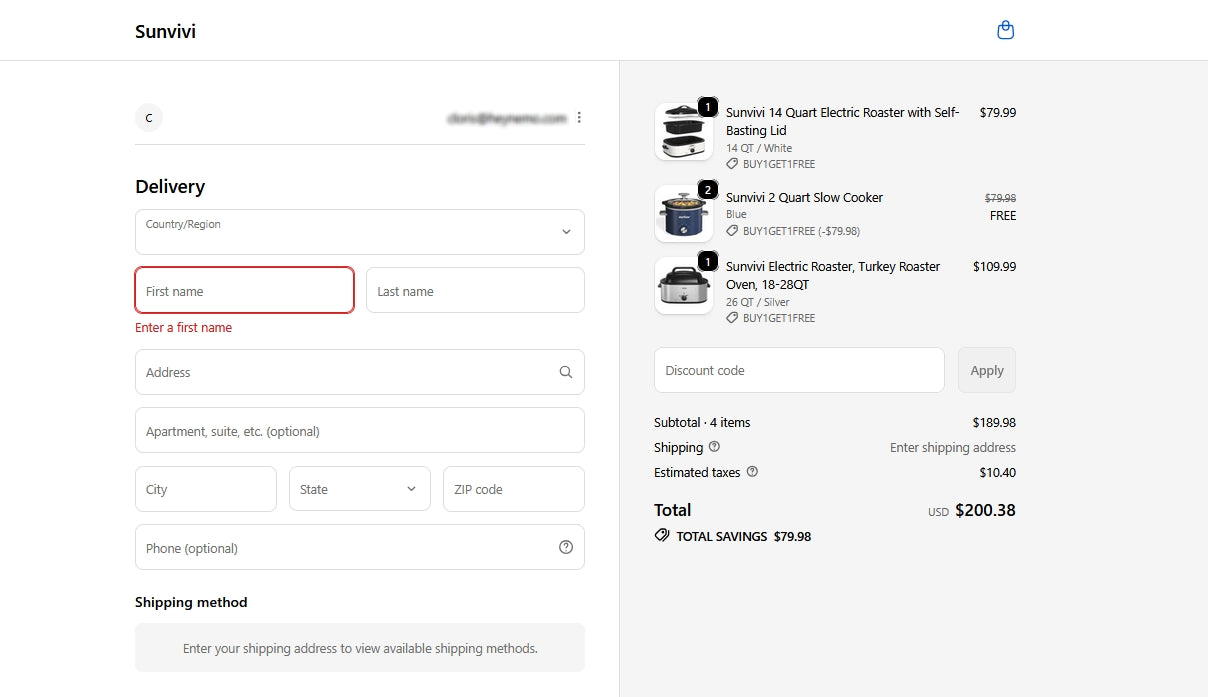This screenshot has height=697, width=1208.
Task: Click the phone field help icon
Action: click(x=566, y=547)
